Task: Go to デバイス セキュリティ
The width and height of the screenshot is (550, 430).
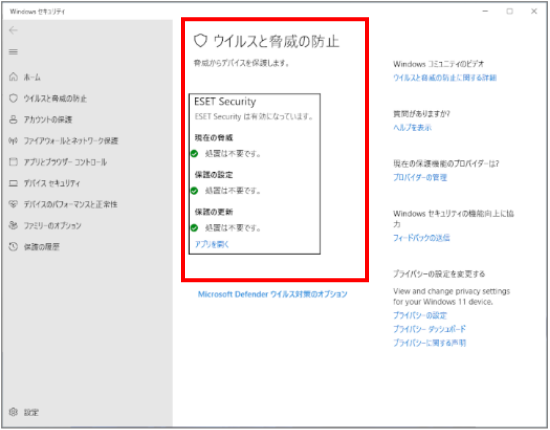Action: coord(52,183)
